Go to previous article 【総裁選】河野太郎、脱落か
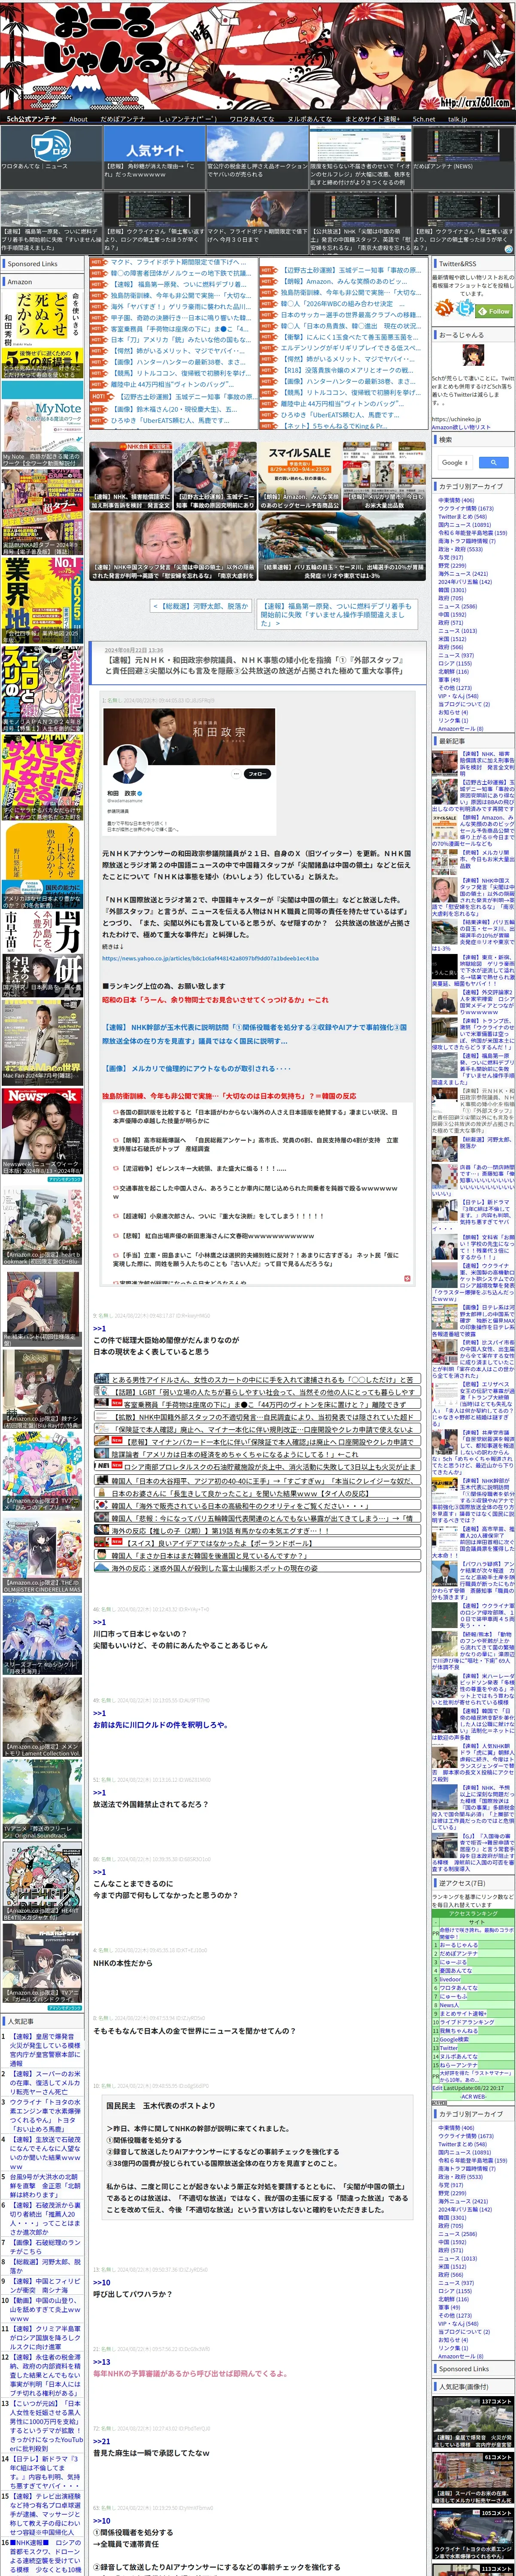This screenshot has width=516, height=2576. click(x=201, y=606)
